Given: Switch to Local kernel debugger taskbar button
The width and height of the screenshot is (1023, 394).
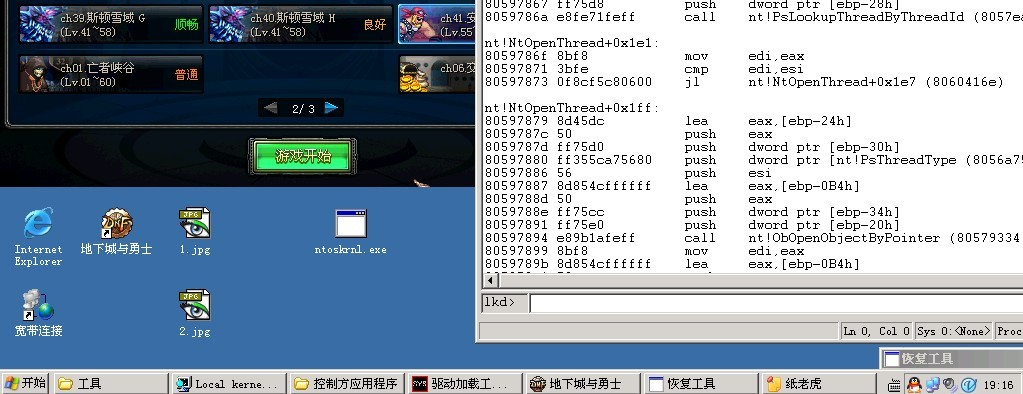Looking at the screenshot, I should 230,384.
